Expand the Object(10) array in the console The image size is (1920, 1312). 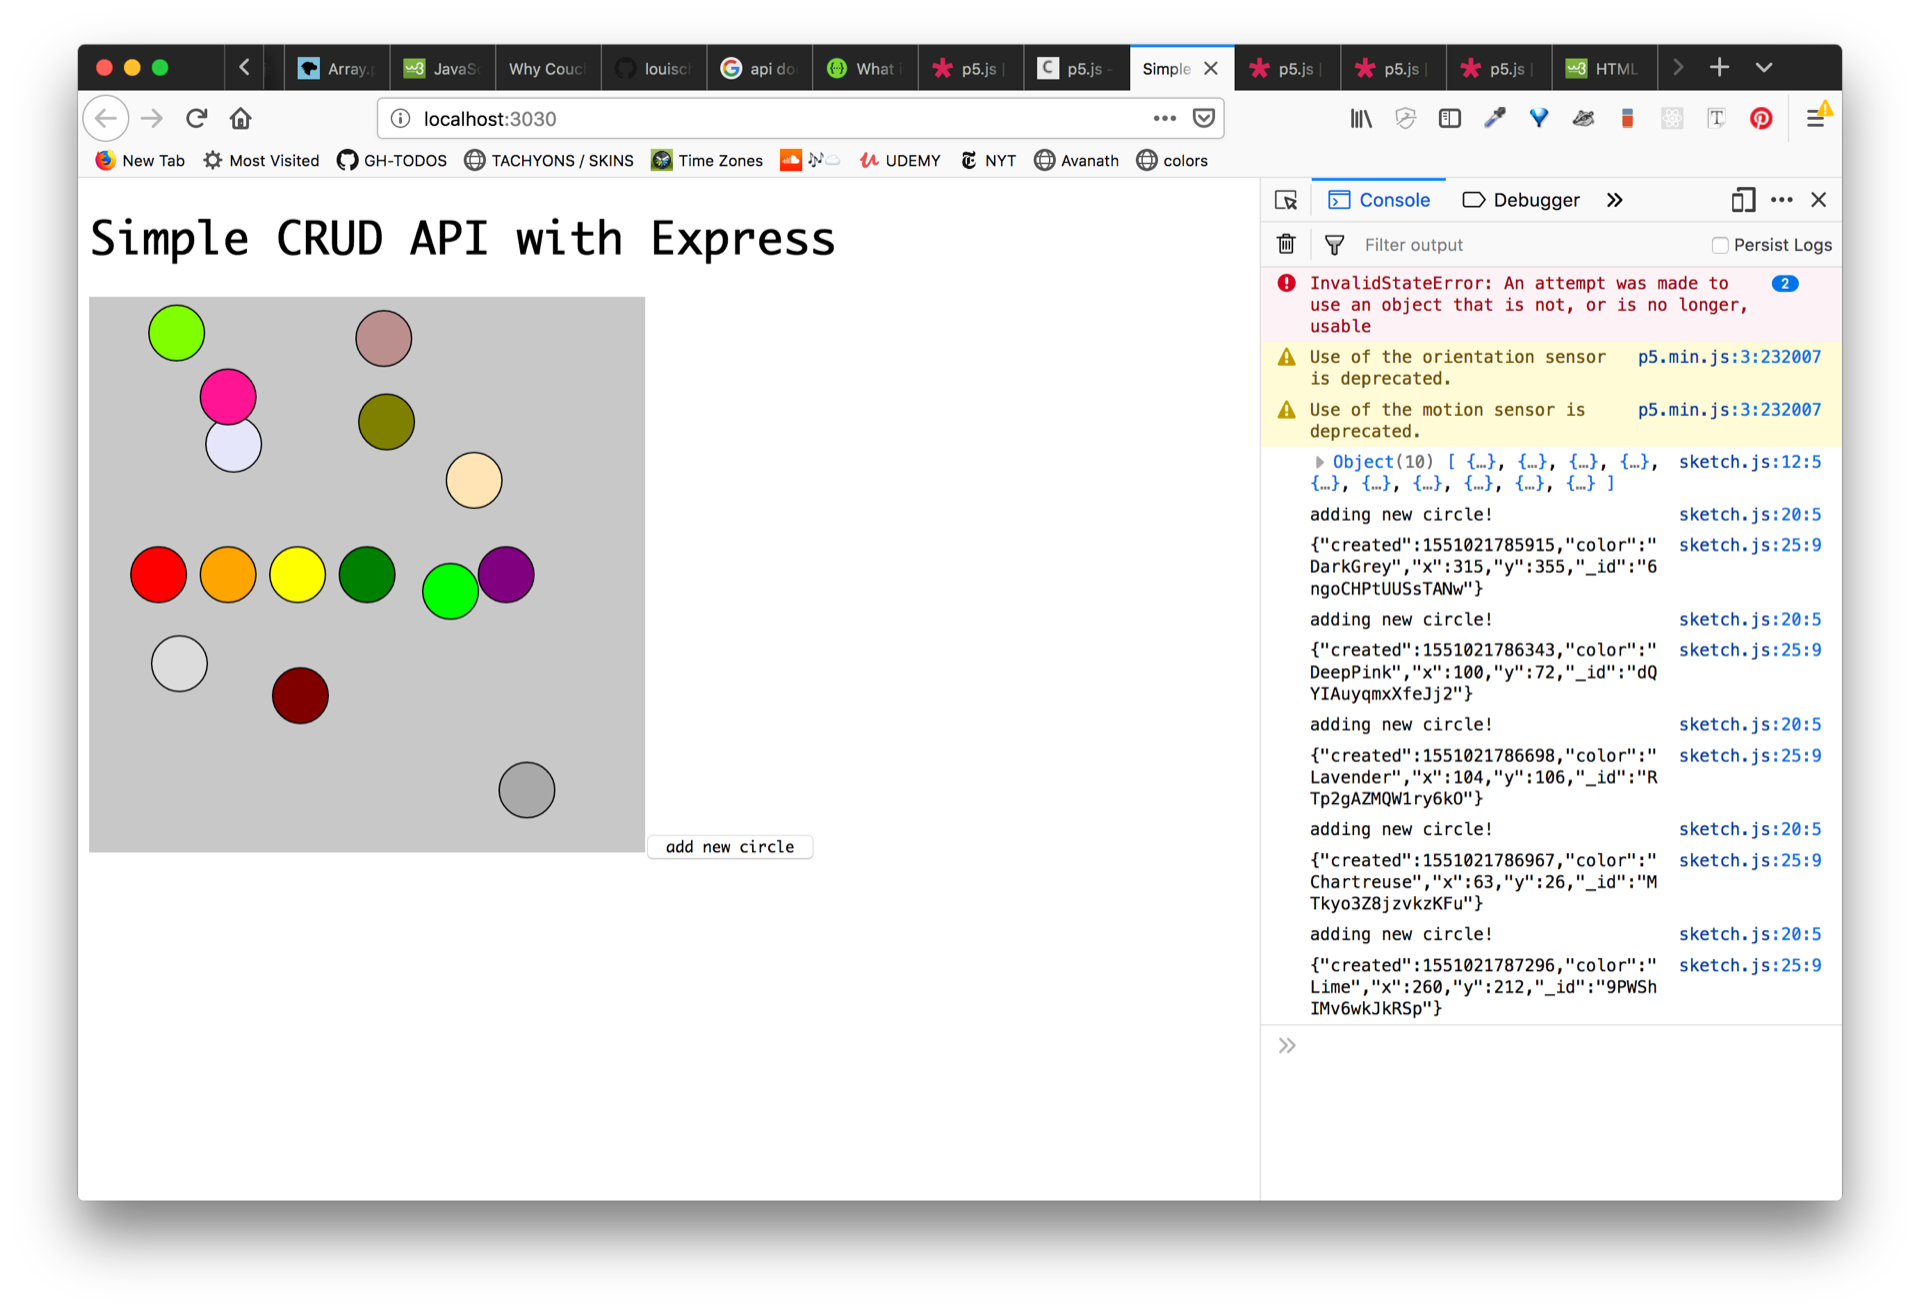click(x=1320, y=462)
